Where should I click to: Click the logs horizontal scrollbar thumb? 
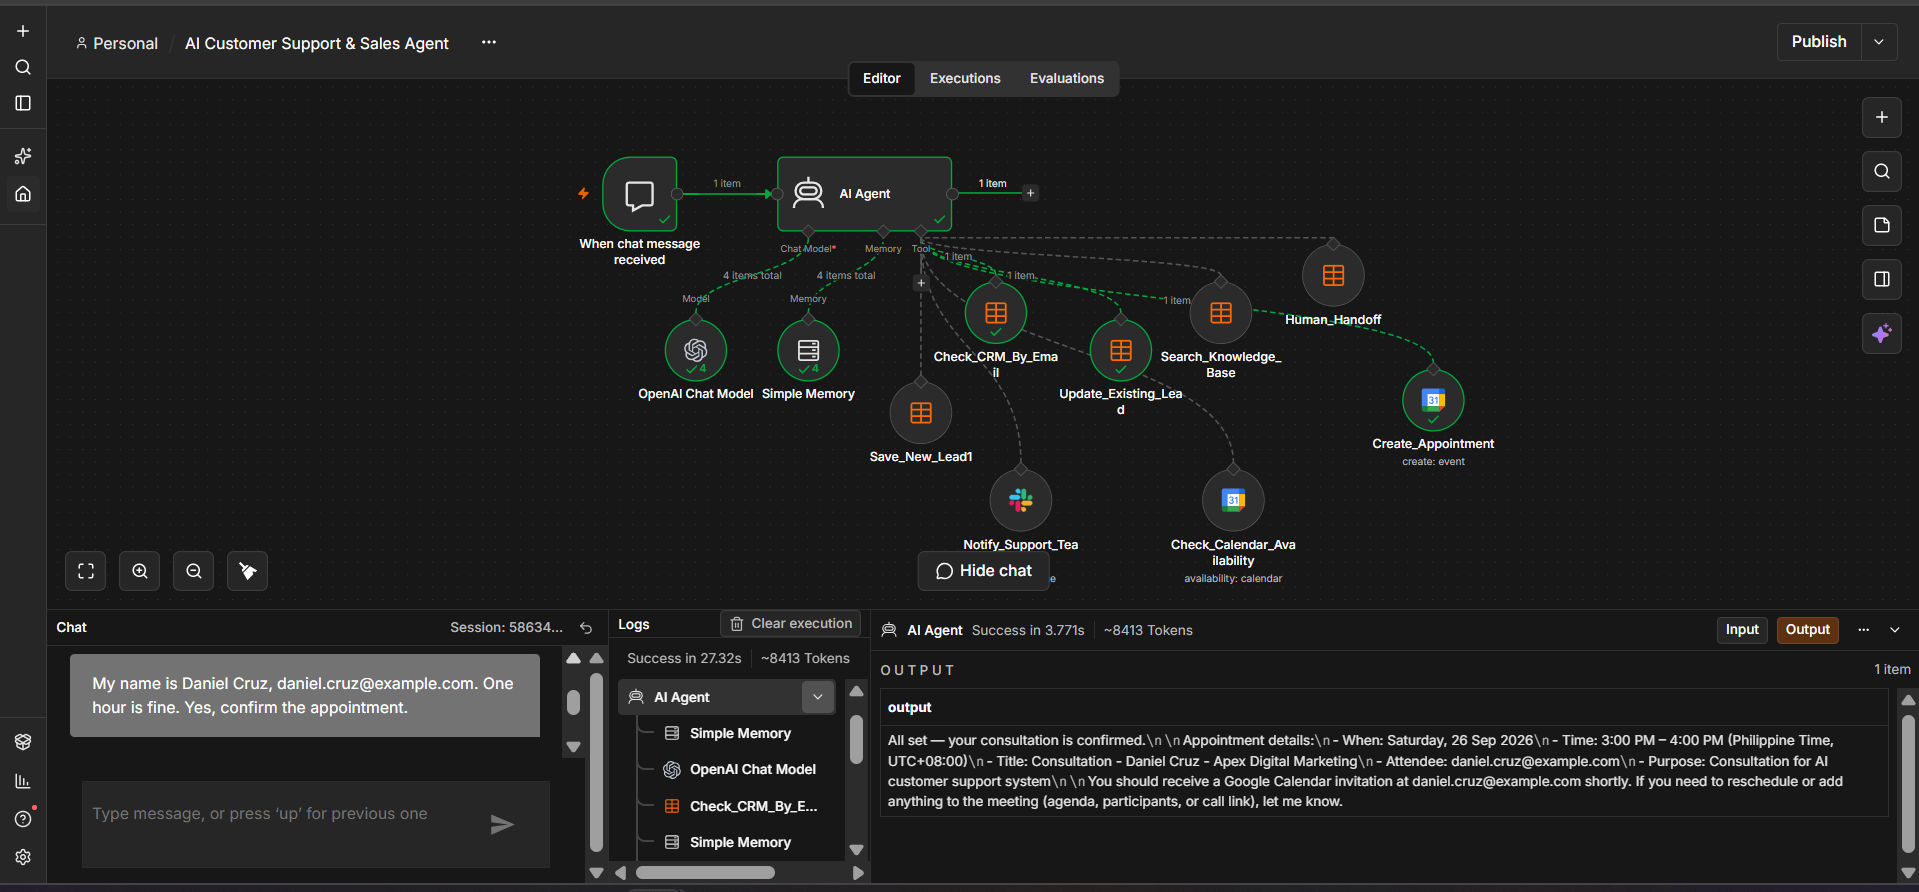(705, 872)
